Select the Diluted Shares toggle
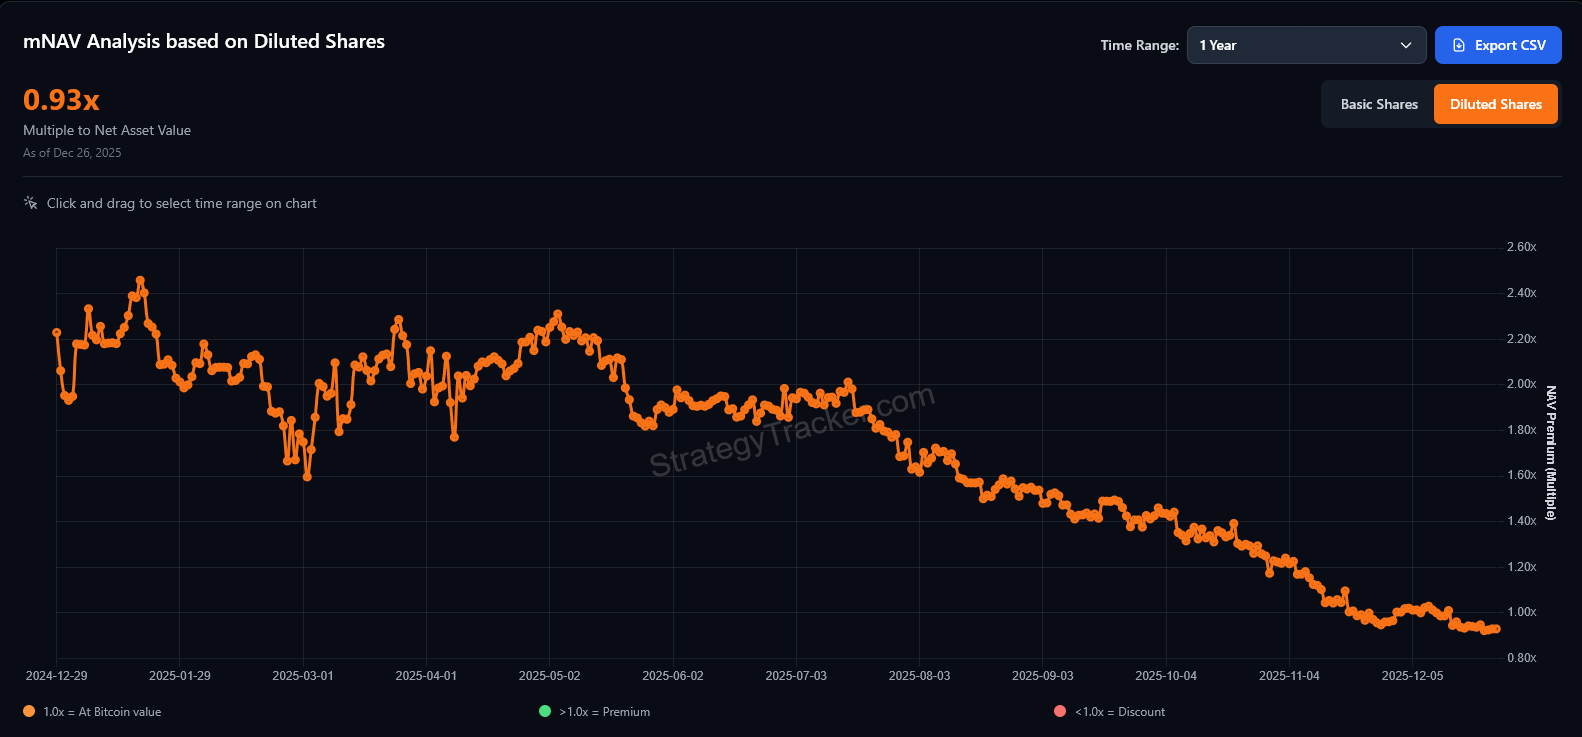The width and height of the screenshot is (1582, 737). click(1495, 104)
